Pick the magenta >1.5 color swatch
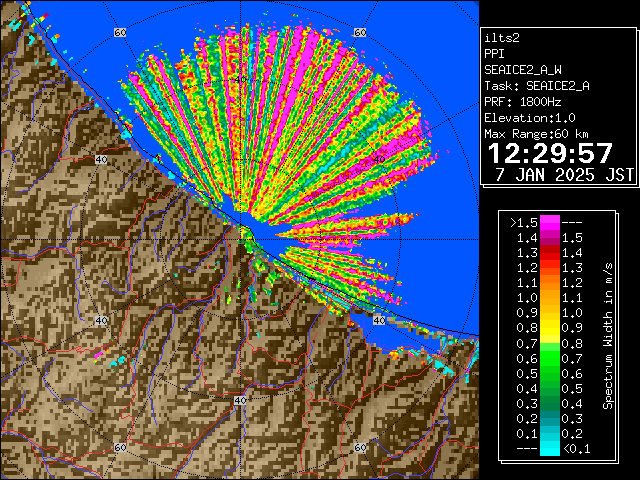Screen dimensions: 640x480 (550, 222)
